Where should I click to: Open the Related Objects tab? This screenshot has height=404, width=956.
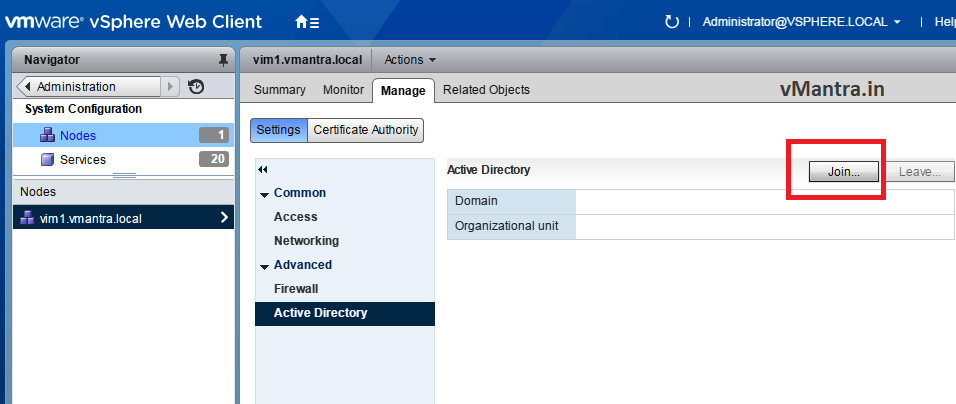487,90
